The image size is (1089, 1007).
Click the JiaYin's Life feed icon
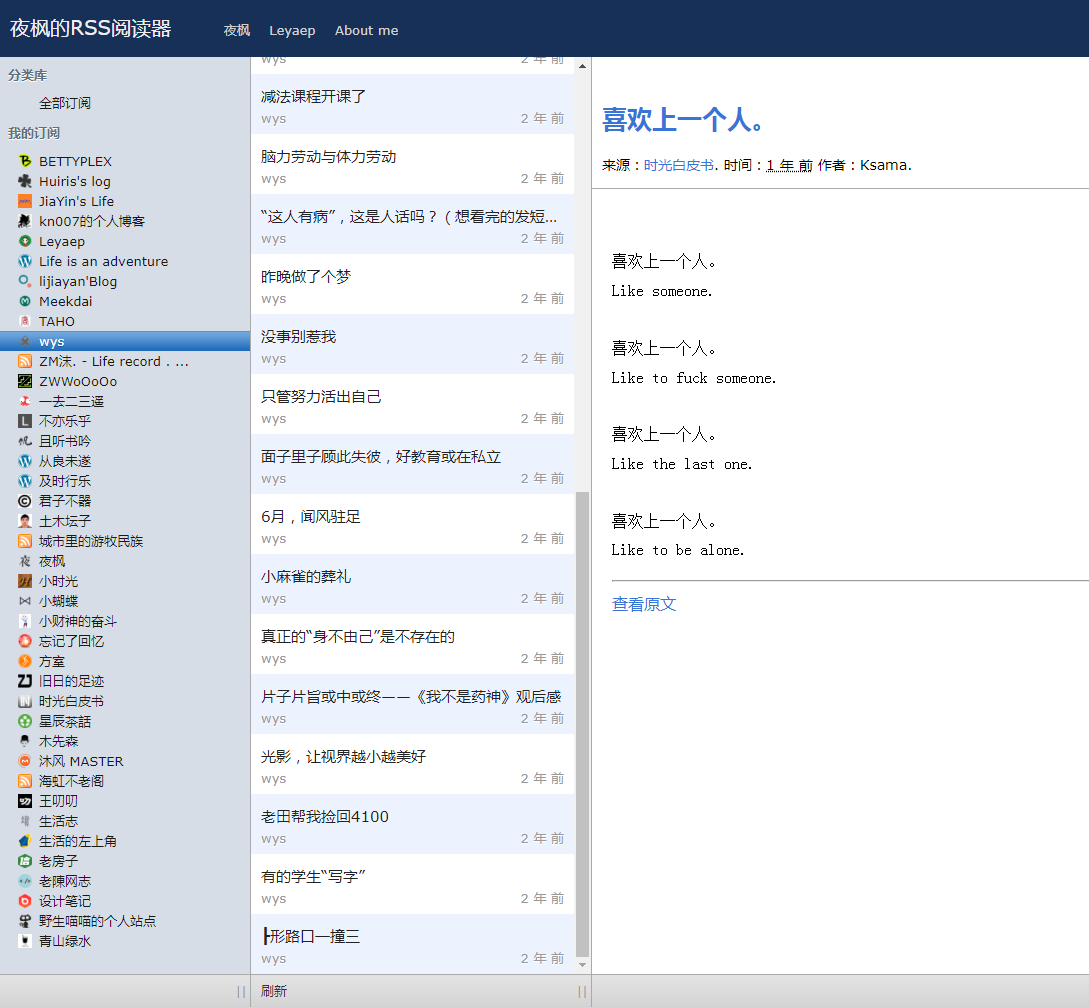tap(25, 201)
